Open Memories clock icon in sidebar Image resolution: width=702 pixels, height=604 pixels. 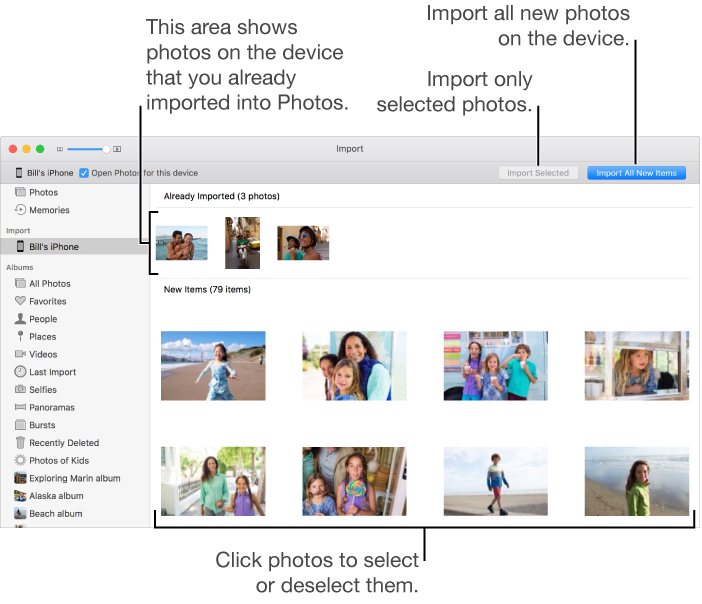(x=20, y=210)
